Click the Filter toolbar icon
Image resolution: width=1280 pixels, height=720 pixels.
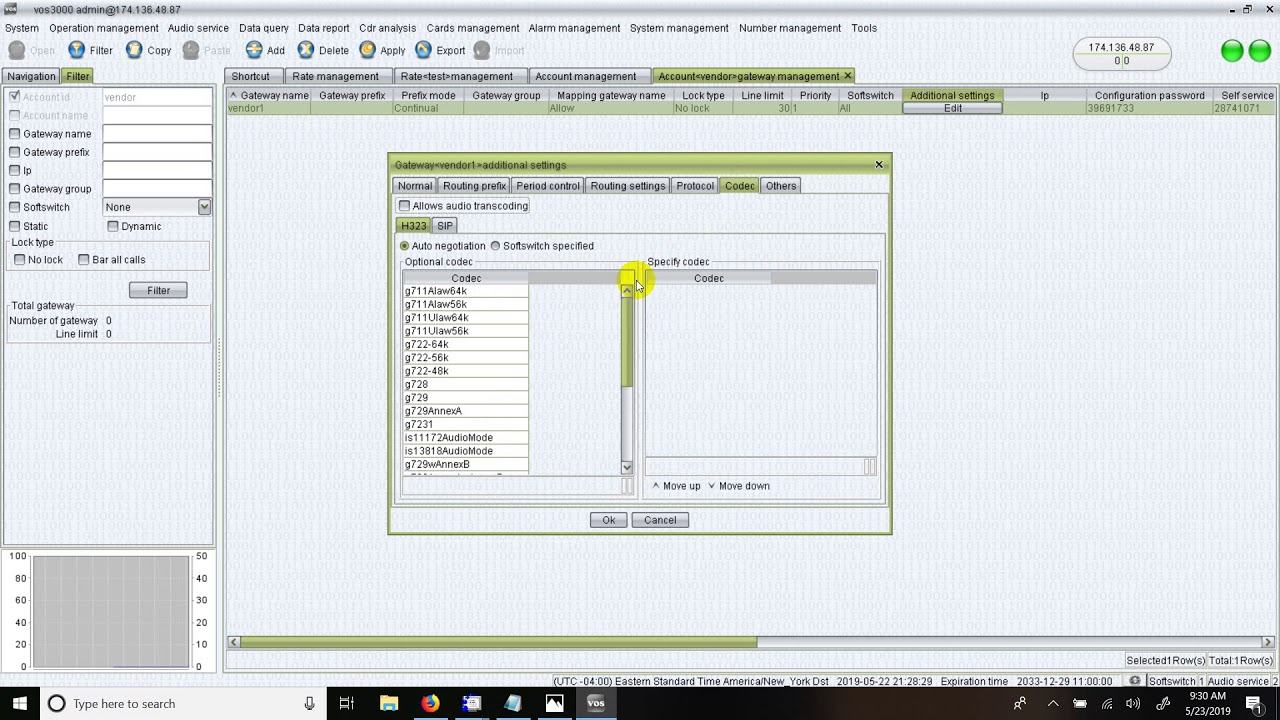[x=77, y=50]
